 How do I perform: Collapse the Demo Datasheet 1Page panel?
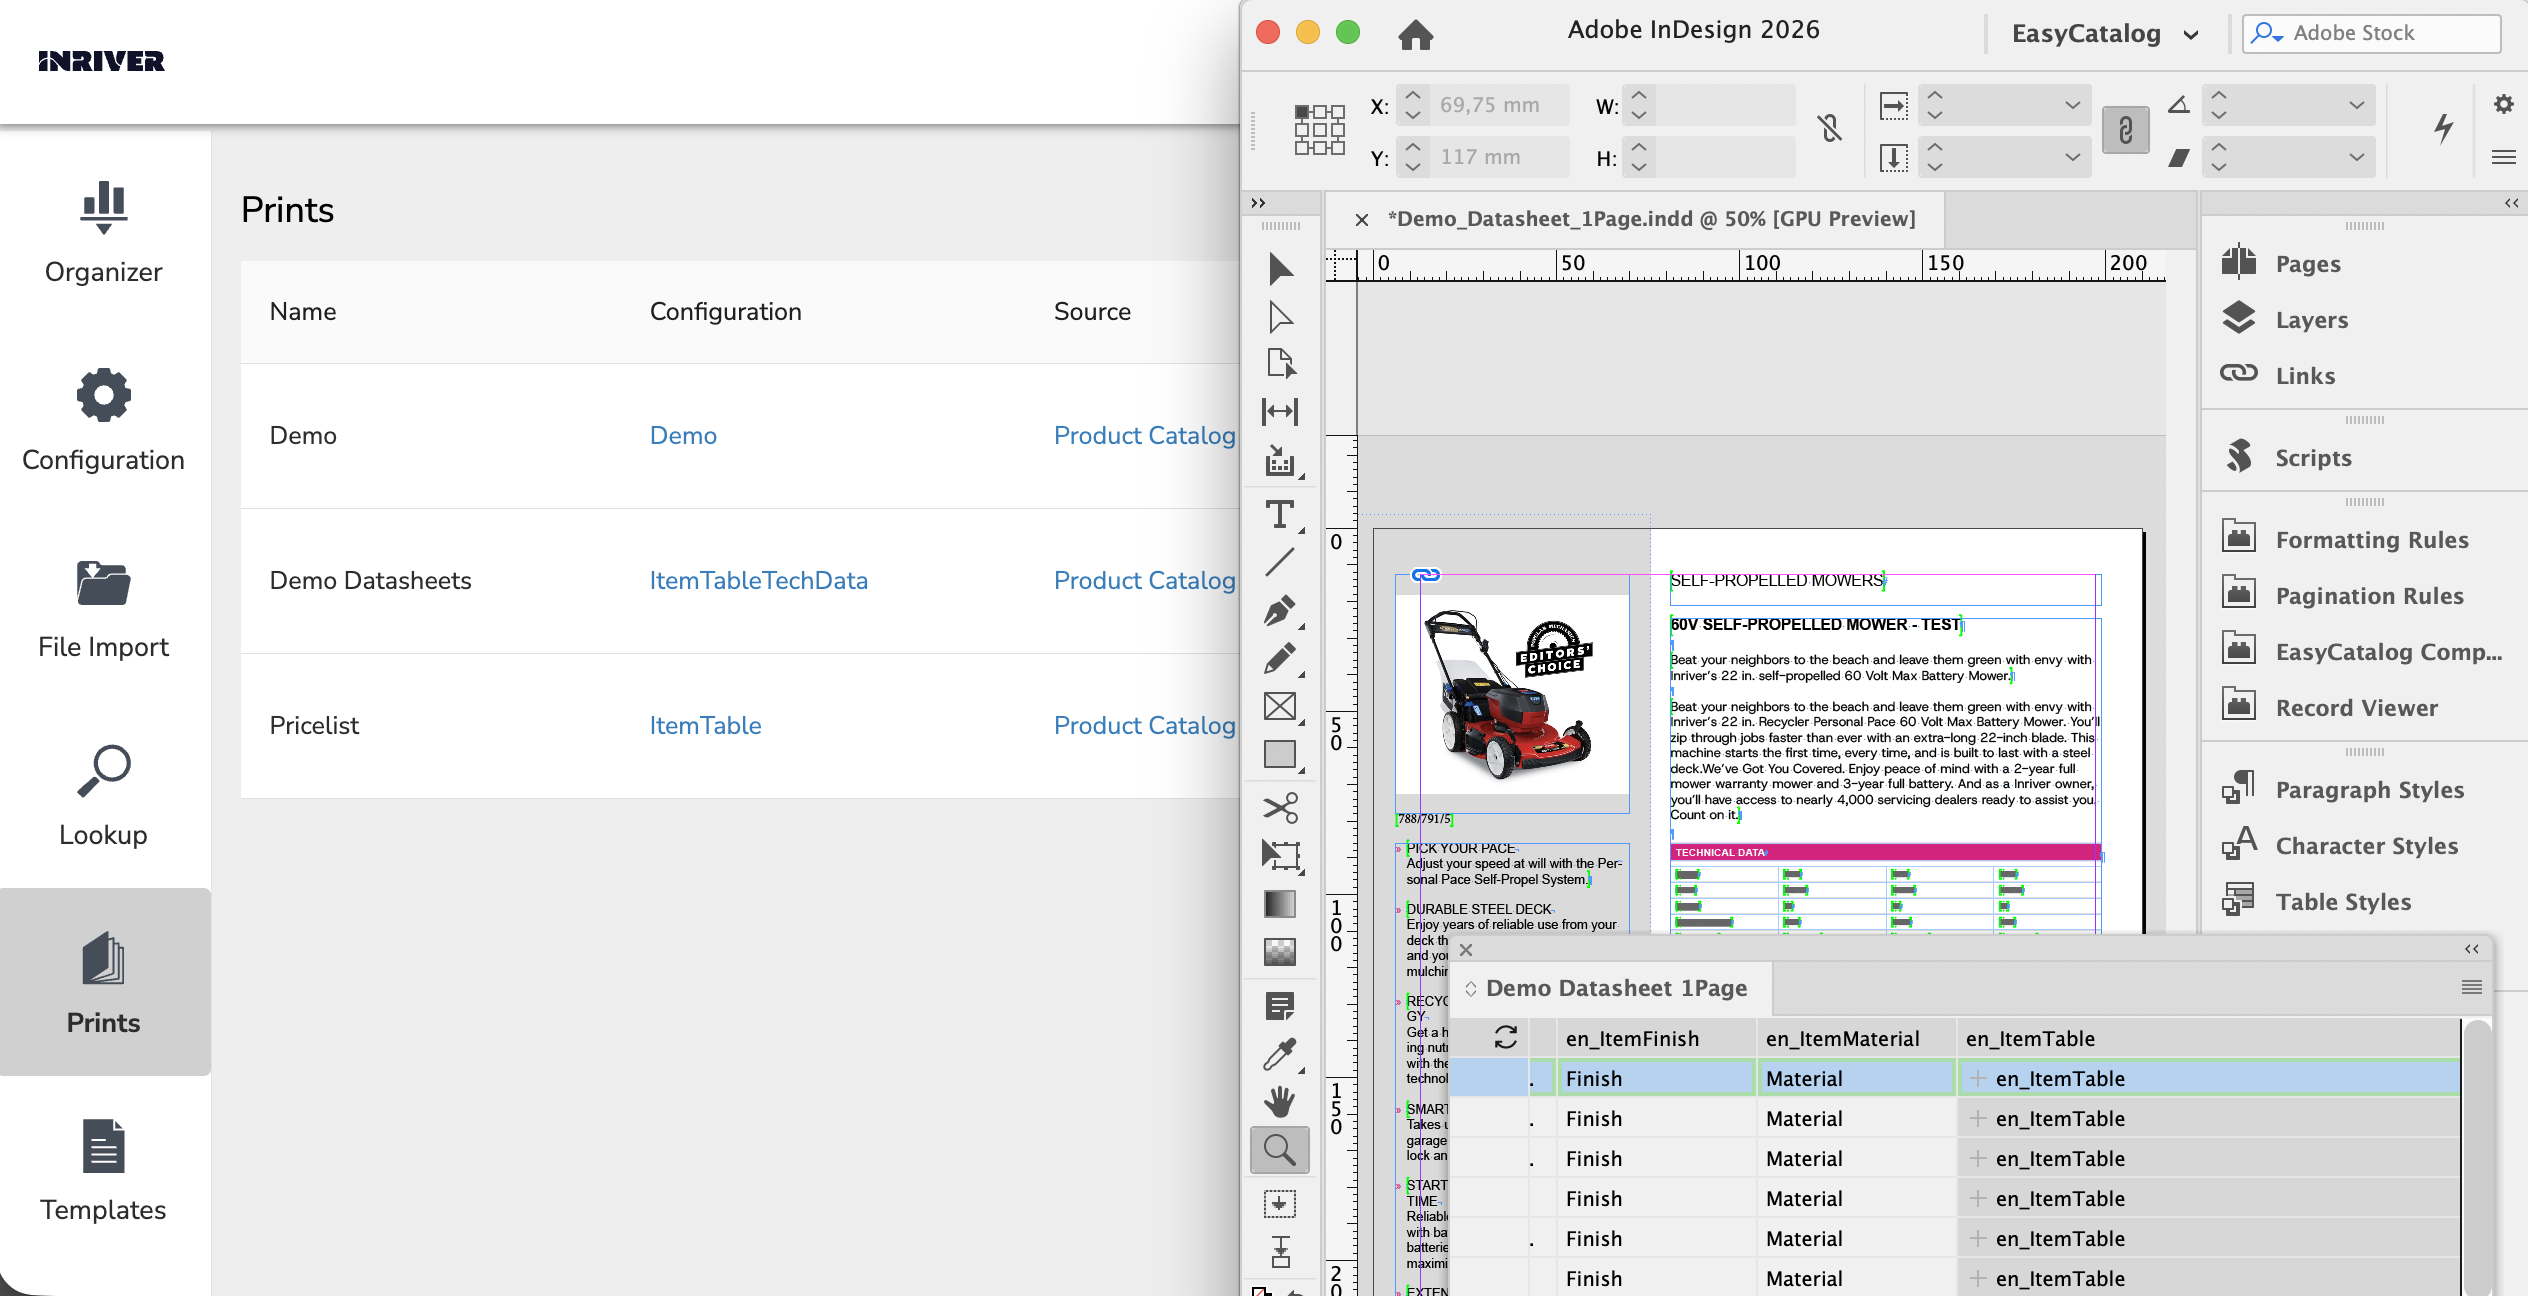point(2471,949)
